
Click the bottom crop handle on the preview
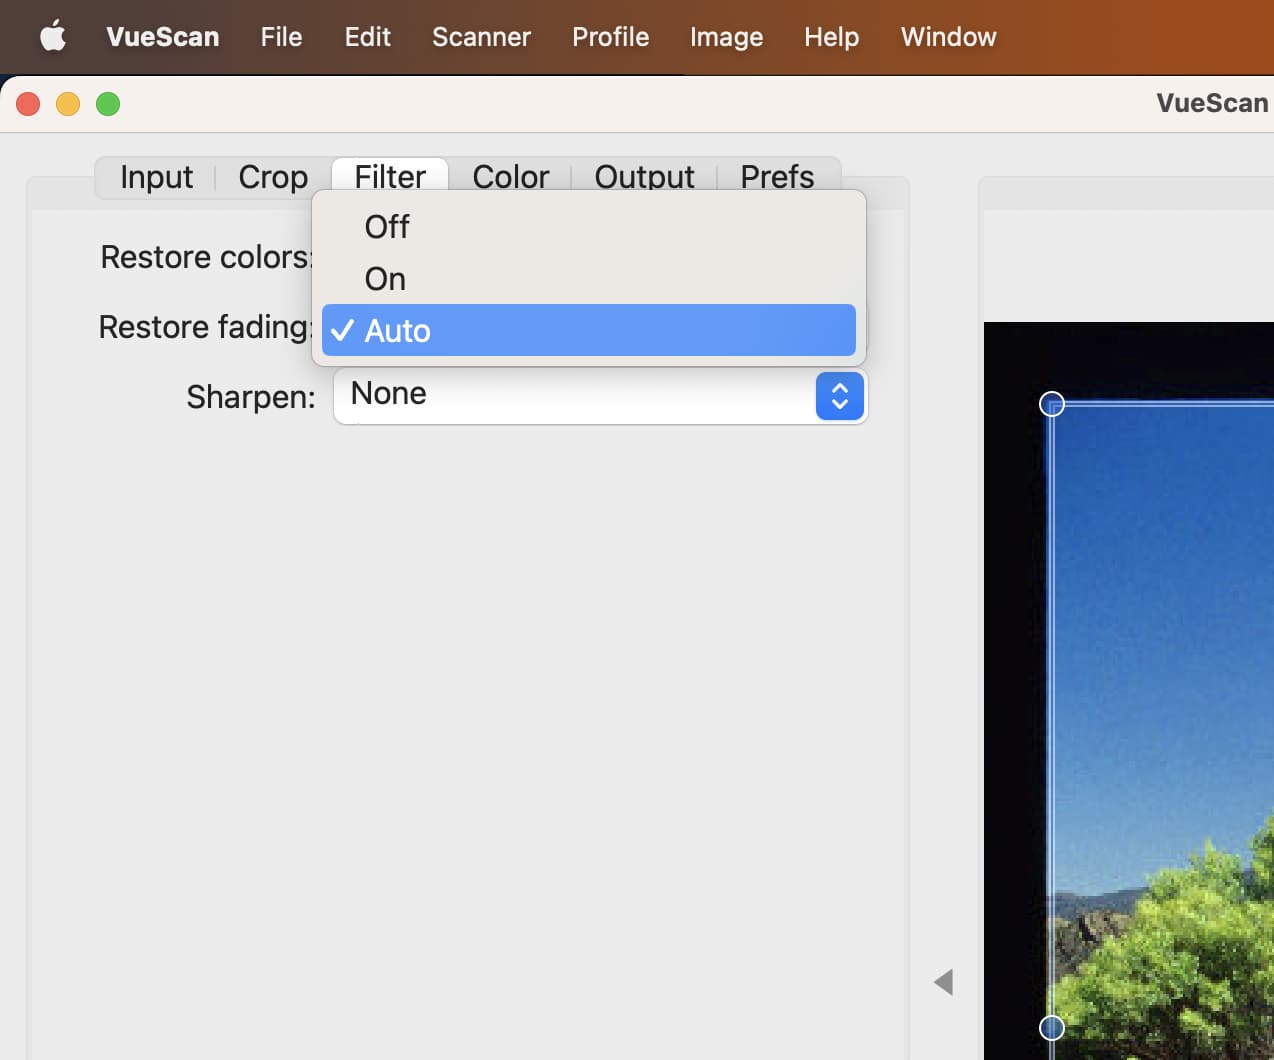click(x=1050, y=1027)
